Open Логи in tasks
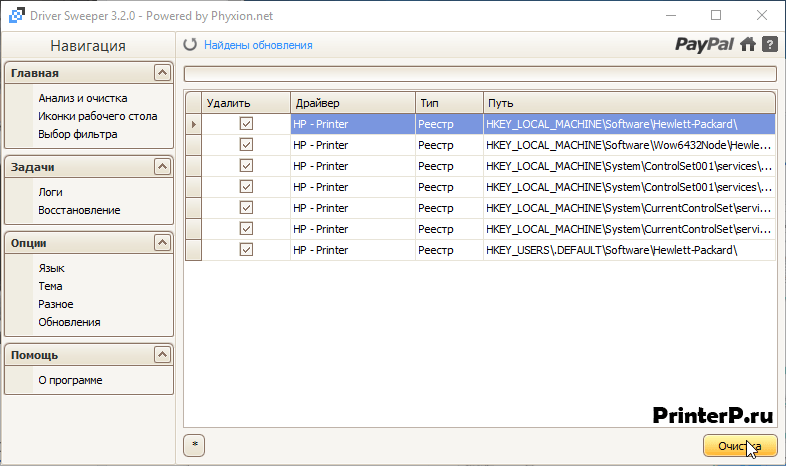Image resolution: width=786 pixels, height=466 pixels. click(x=51, y=192)
